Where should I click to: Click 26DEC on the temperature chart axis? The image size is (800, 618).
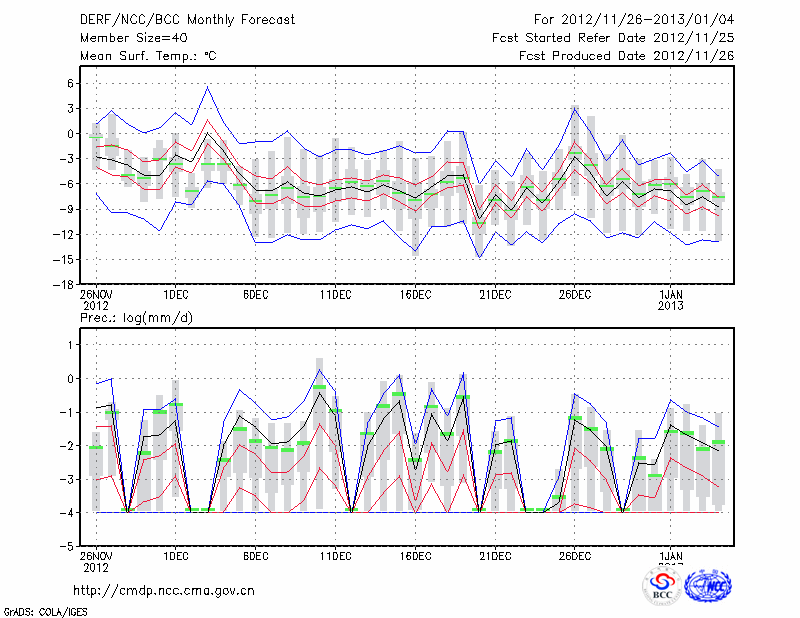575,294
